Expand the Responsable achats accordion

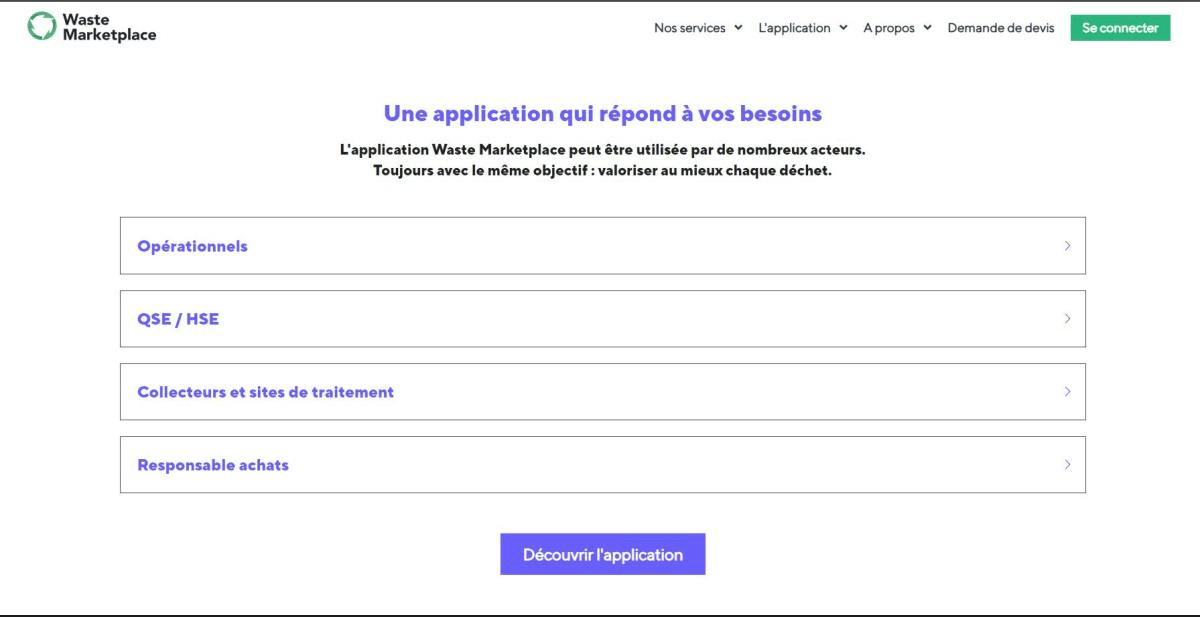pyautogui.click(x=600, y=464)
